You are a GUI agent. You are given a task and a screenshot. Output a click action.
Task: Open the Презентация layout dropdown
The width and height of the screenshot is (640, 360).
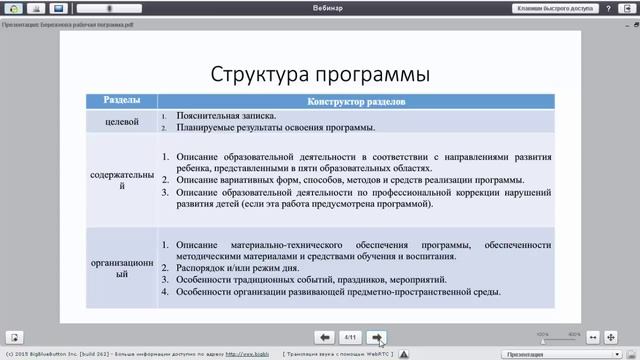coord(562,354)
